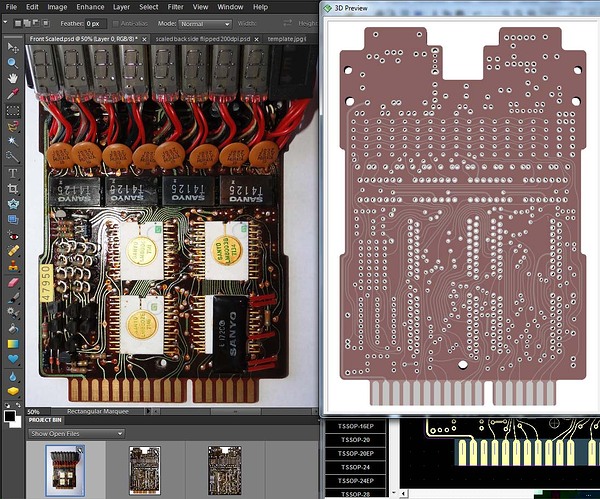Select the Paint Bucket tool
This screenshot has width=600, height=499.
(x=13, y=328)
